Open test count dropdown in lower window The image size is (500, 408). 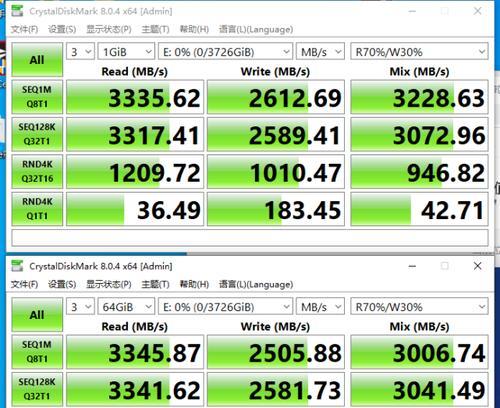tap(80, 307)
